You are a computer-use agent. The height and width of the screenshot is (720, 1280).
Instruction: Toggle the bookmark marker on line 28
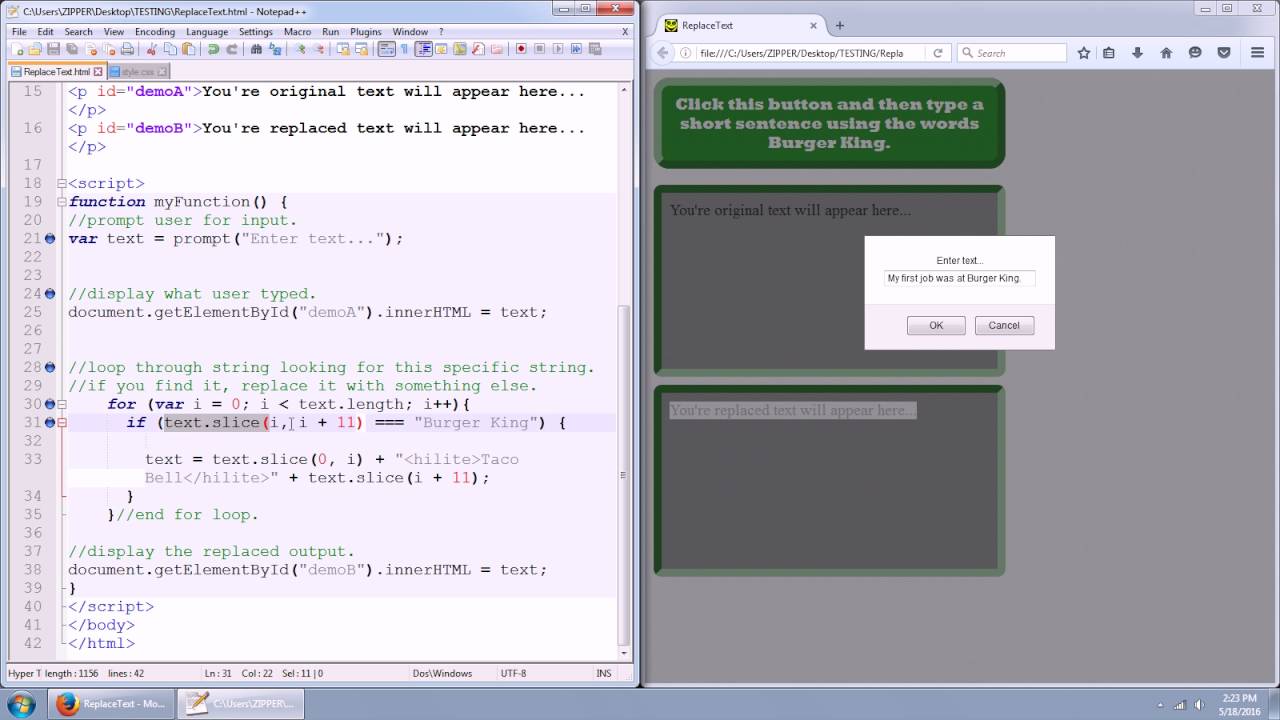(x=50, y=368)
